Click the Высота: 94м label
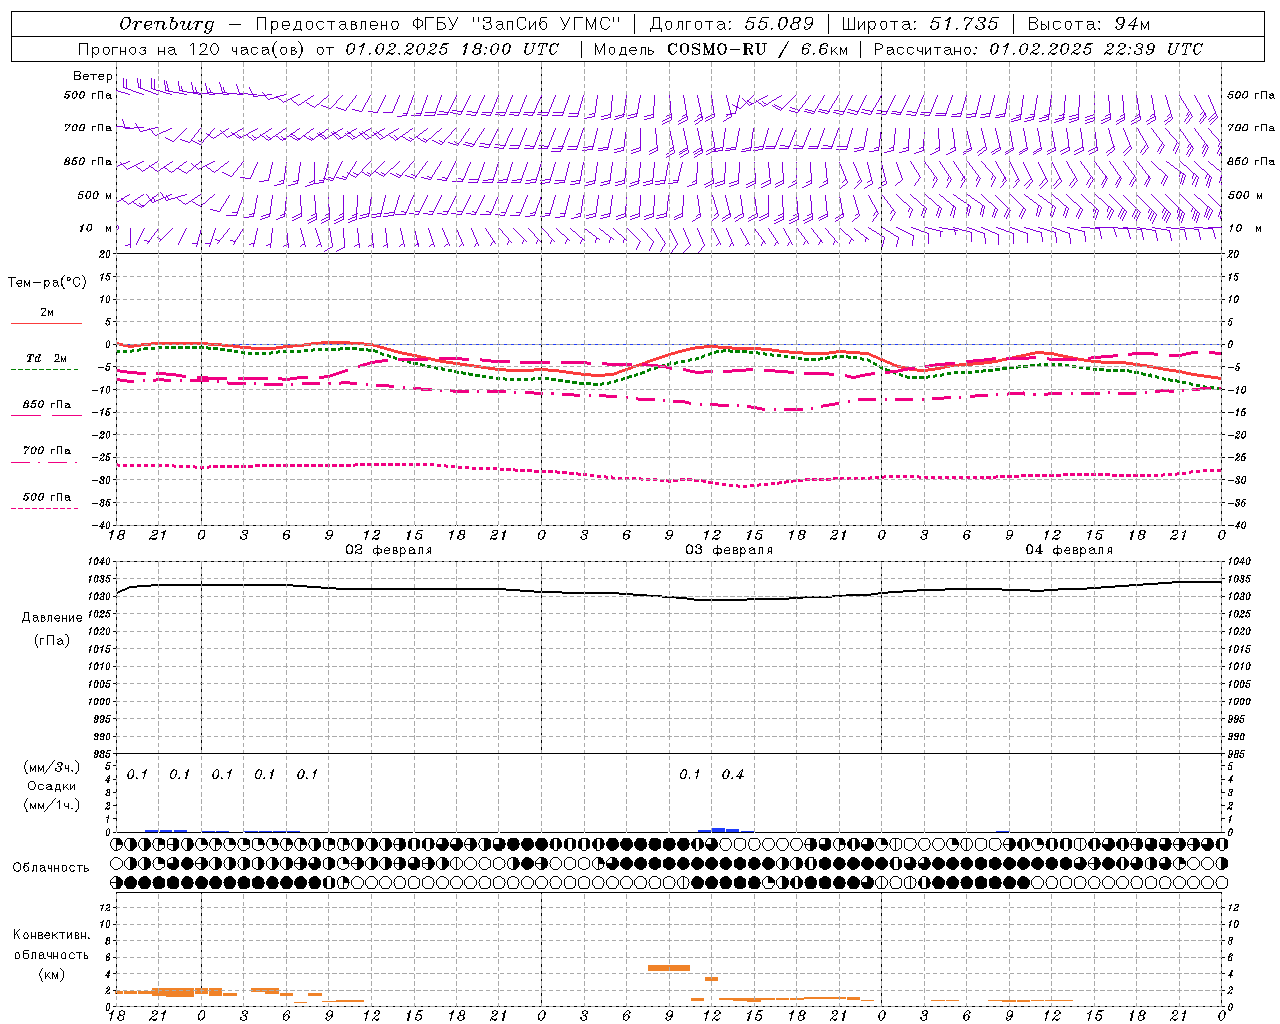This screenshot has width=1280, height=1024. click(x=1089, y=24)
